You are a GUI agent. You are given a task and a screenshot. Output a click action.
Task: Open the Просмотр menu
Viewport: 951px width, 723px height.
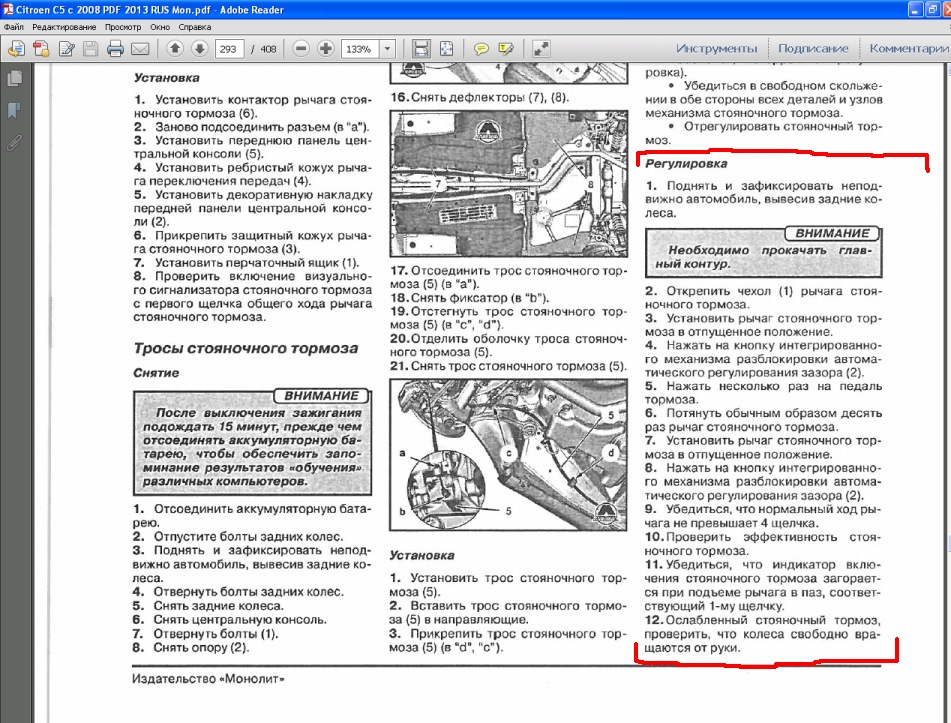click(x=123, y=27)
